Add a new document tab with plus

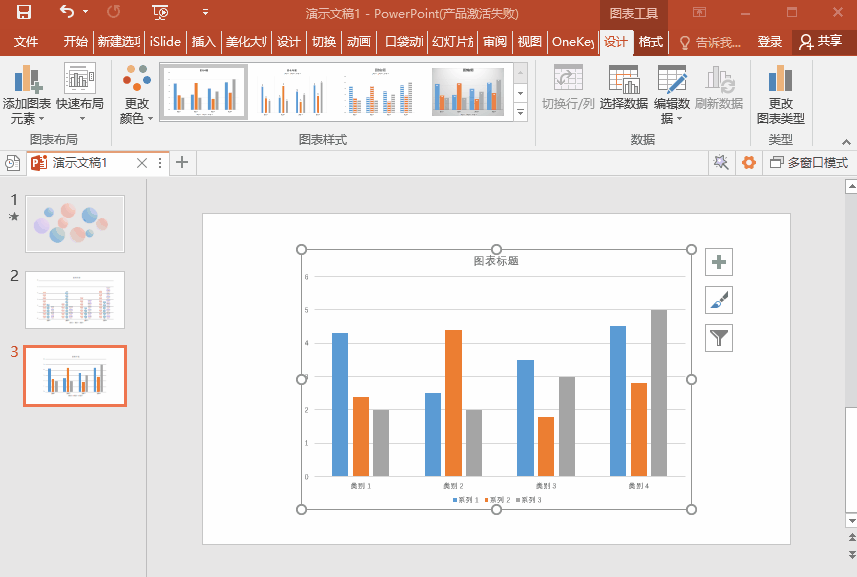[182, 162]
